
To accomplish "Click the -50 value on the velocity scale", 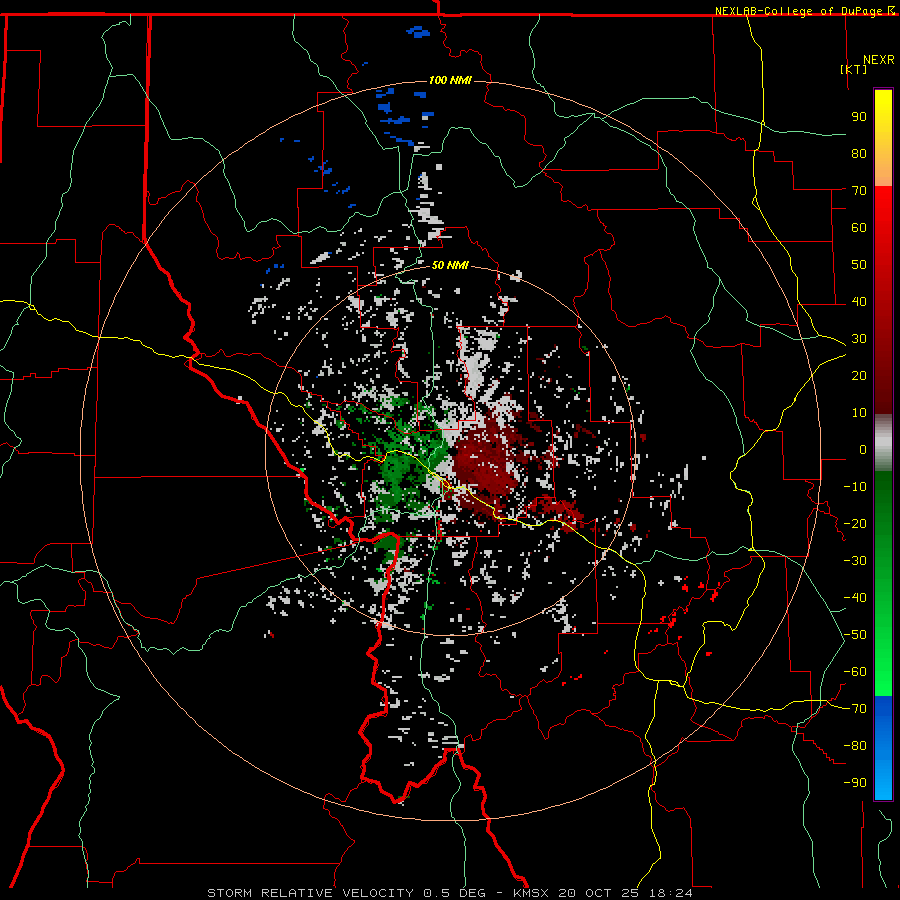I will pyautogui.click(x=855, y=635).
